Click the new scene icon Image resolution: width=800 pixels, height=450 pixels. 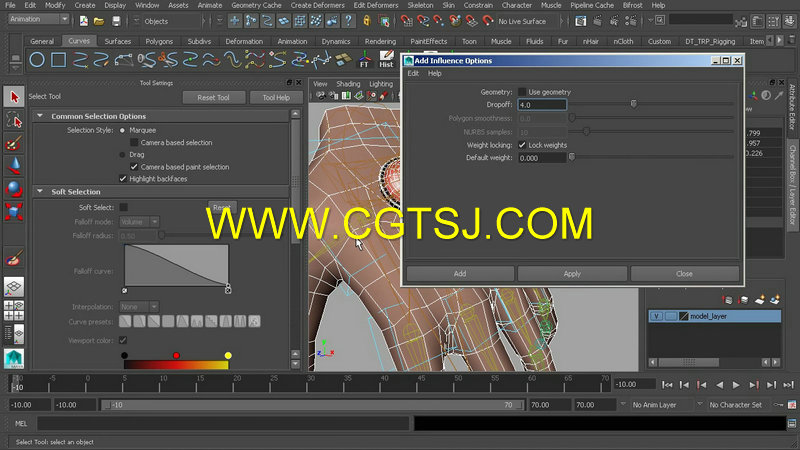point(84,21)
